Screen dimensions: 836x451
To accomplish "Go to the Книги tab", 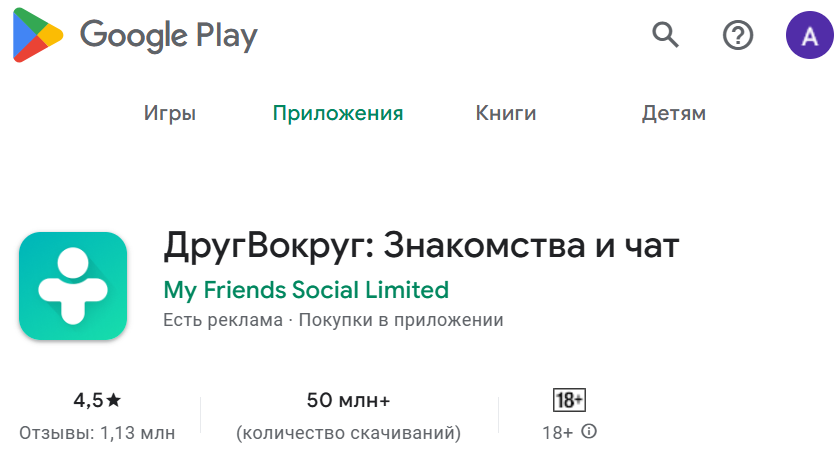I will (x=506, y=113).
